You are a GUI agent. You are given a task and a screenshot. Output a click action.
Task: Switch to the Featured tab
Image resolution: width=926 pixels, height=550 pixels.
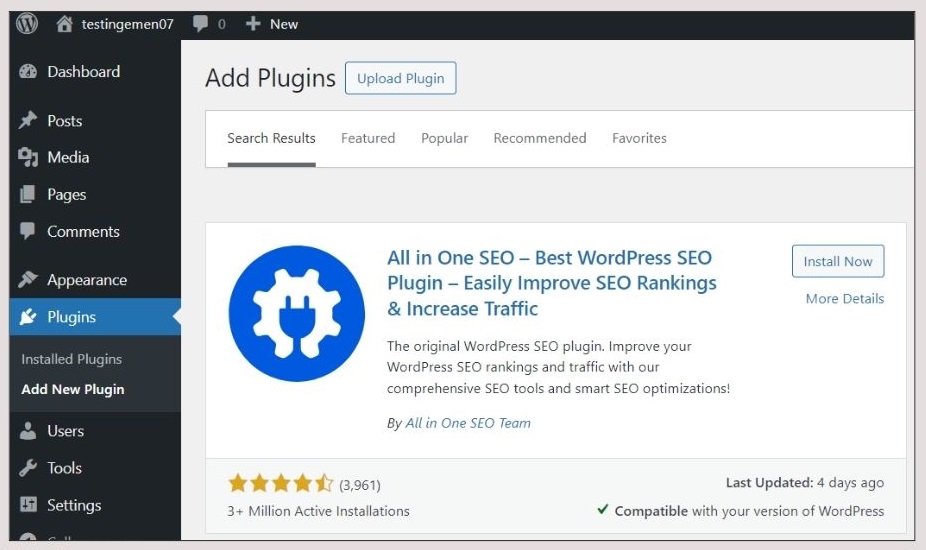(368, 138)
